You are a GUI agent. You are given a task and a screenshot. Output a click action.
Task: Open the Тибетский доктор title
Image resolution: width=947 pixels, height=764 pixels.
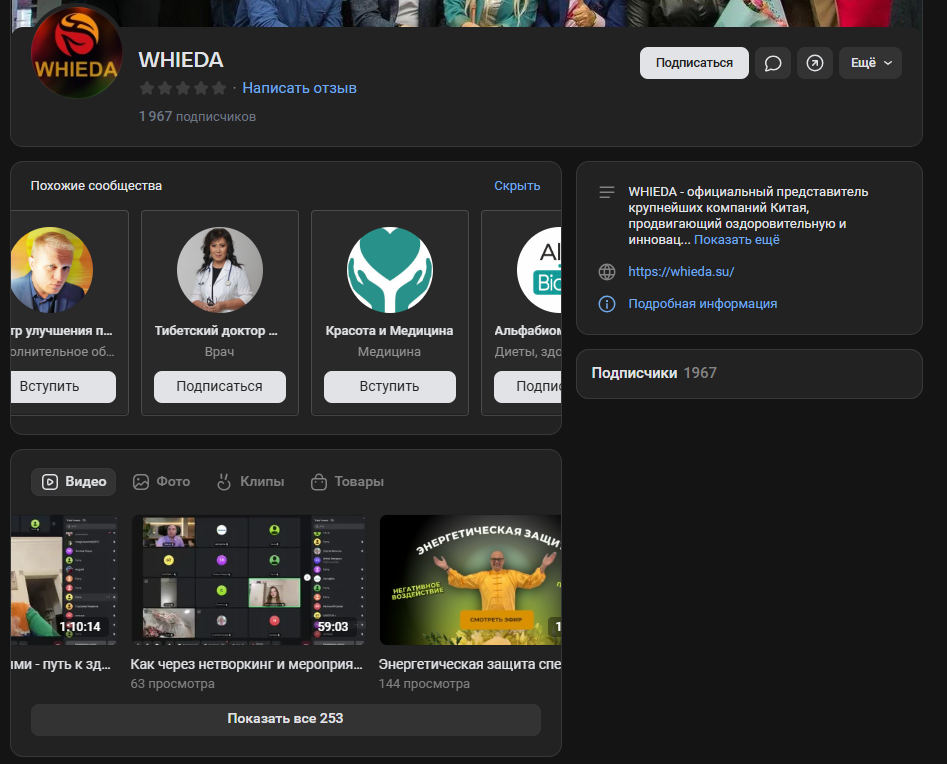216,331
